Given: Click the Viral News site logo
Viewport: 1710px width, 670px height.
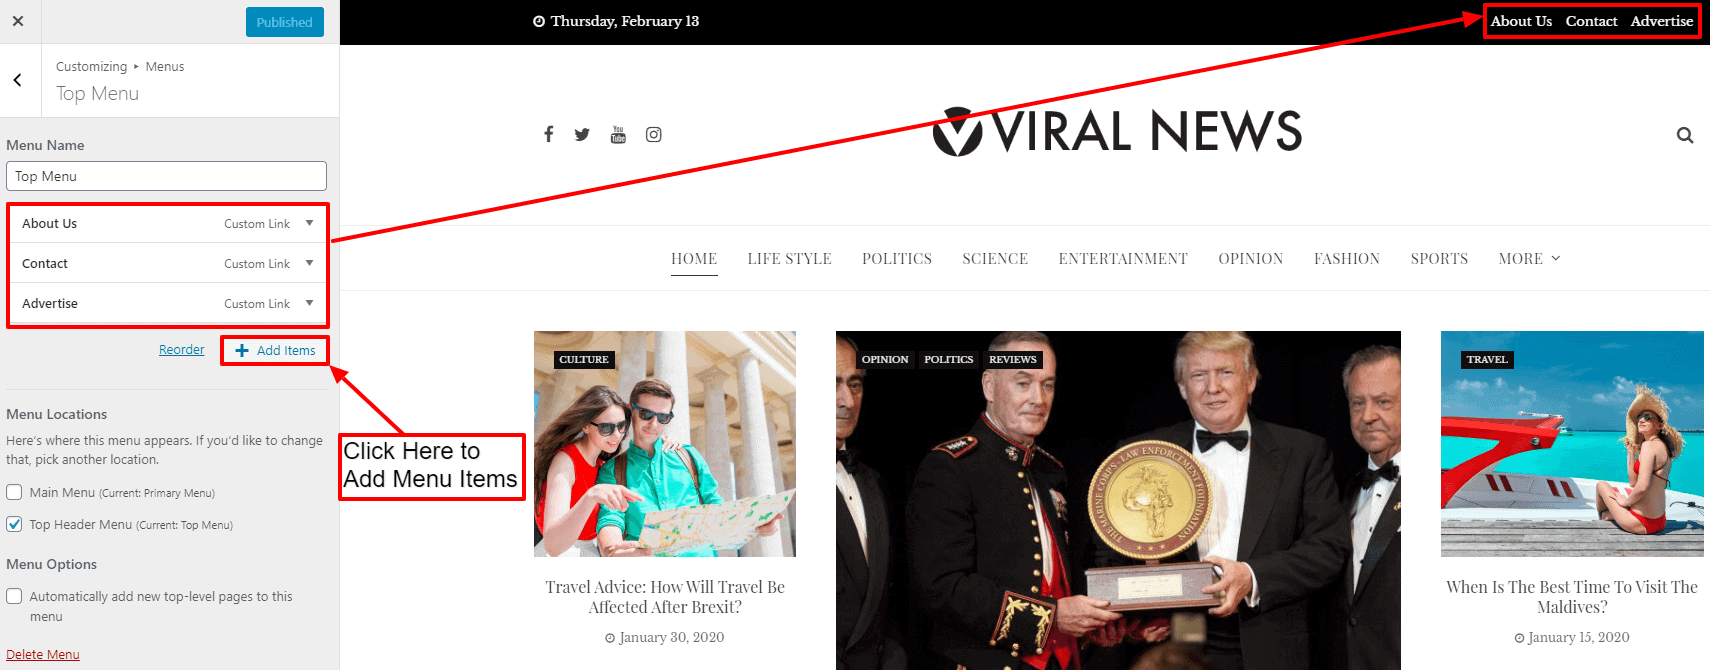Looking at the screenshot, I should (x=1117, y=131).
